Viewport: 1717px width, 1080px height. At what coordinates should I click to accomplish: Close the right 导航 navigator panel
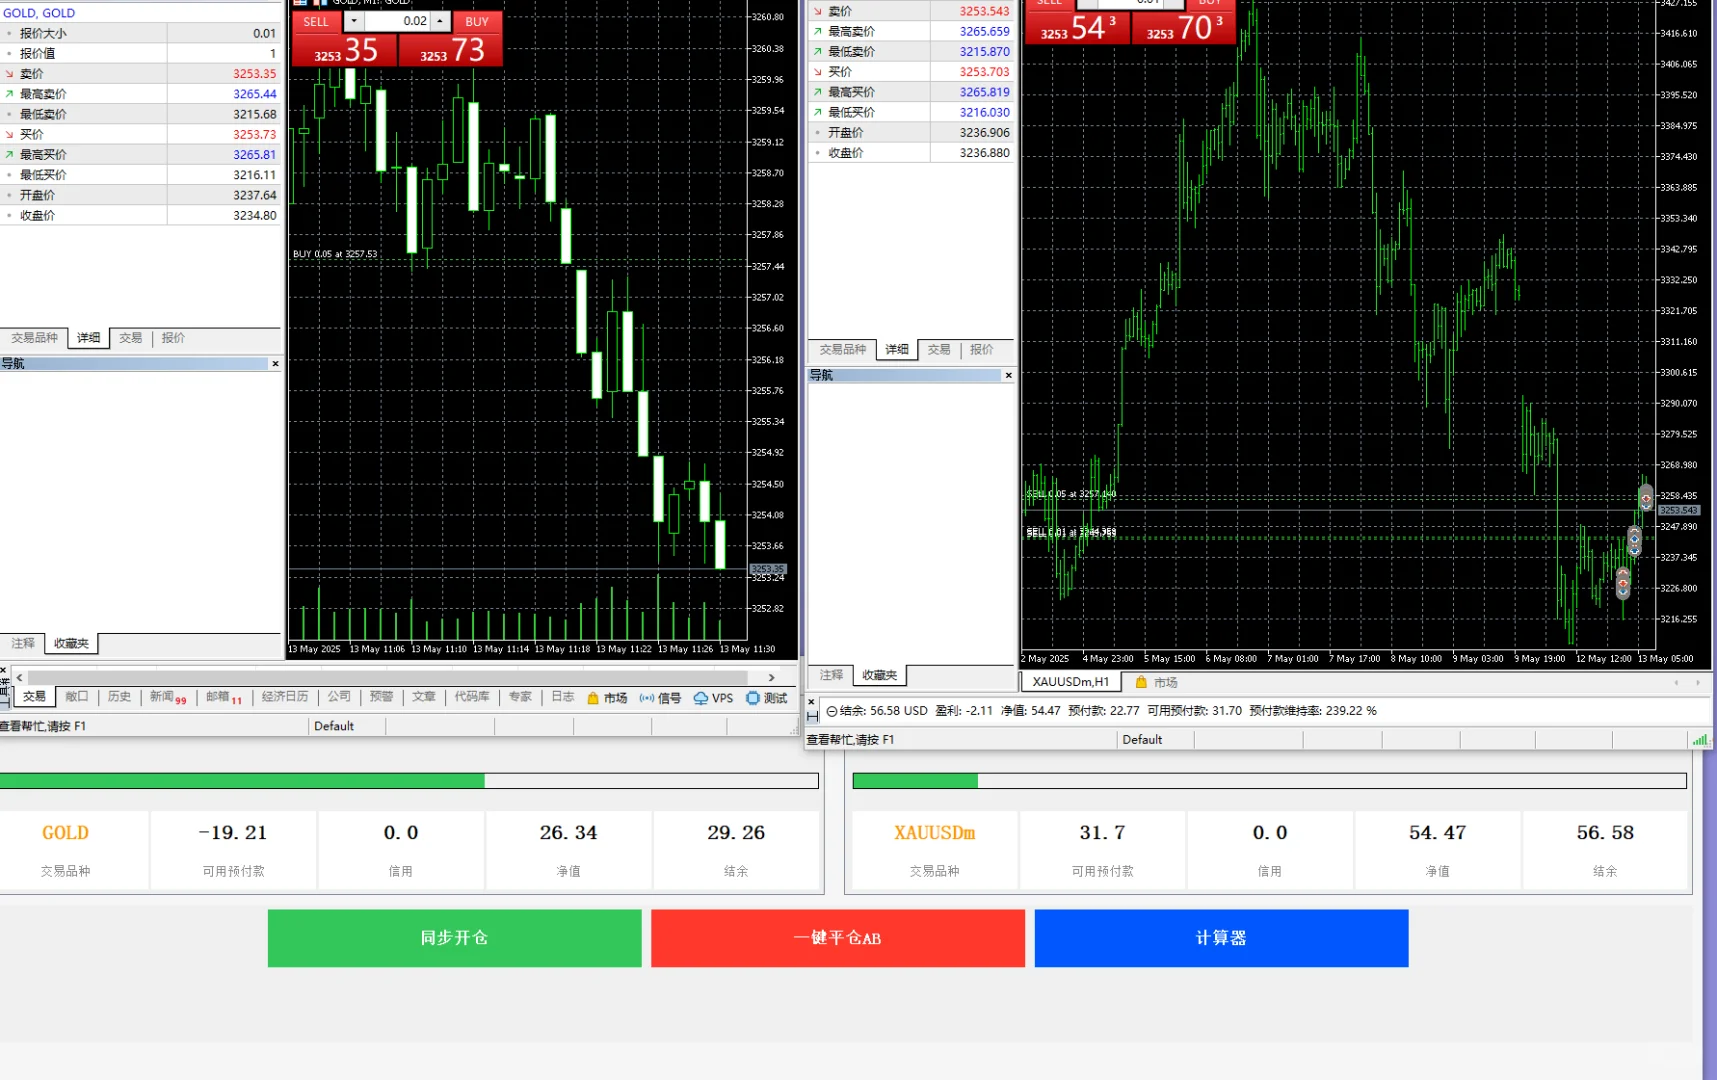(1008, 375)
